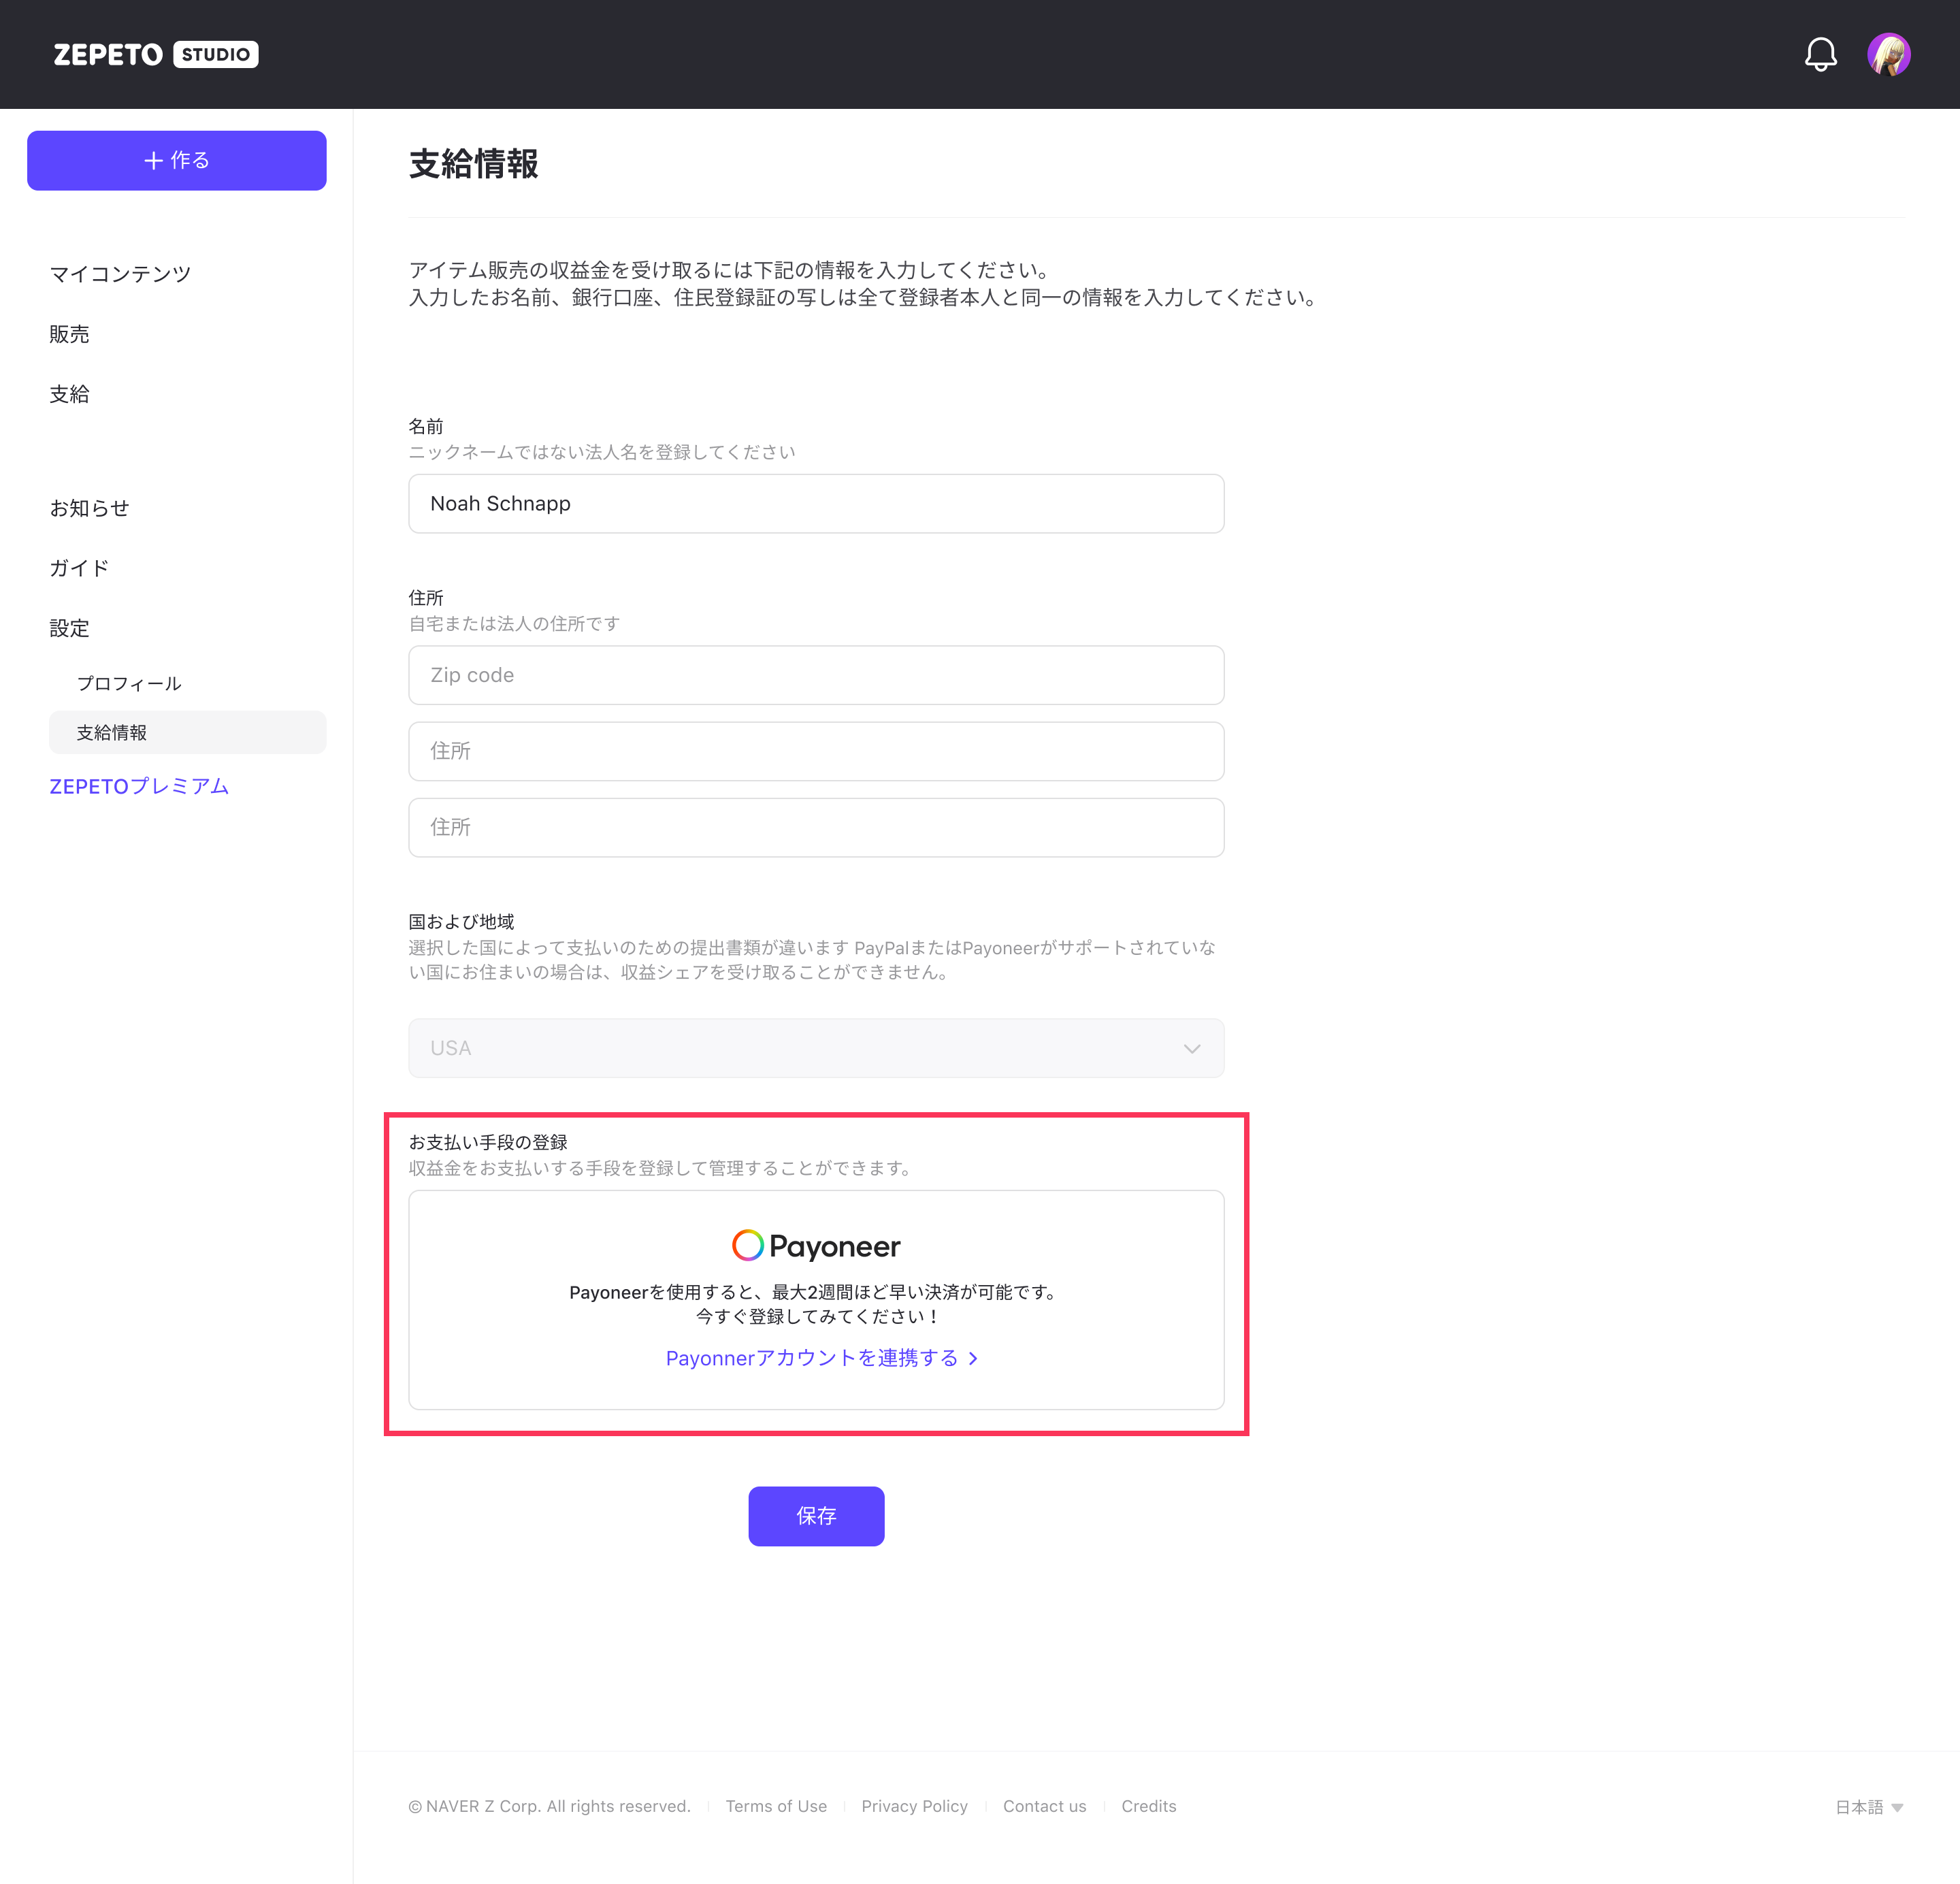Open the user avatar menu
This screenshot has width=1960, height=1884.
tap(1889, 54)
